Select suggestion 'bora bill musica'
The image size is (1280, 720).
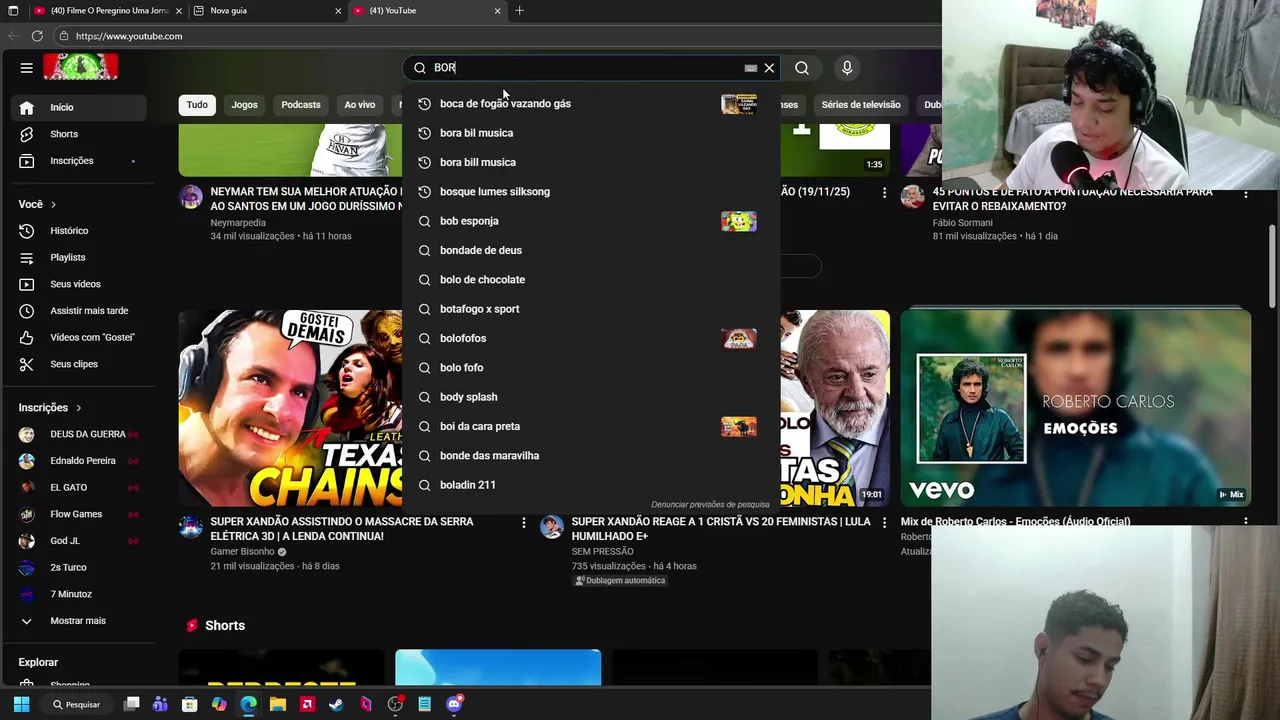(590, 162)
